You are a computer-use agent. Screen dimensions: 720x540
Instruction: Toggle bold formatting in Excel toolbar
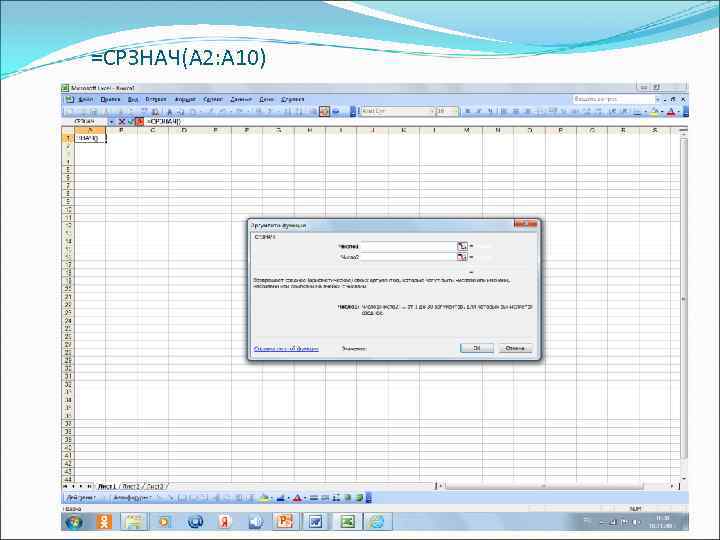click(468, 112)
